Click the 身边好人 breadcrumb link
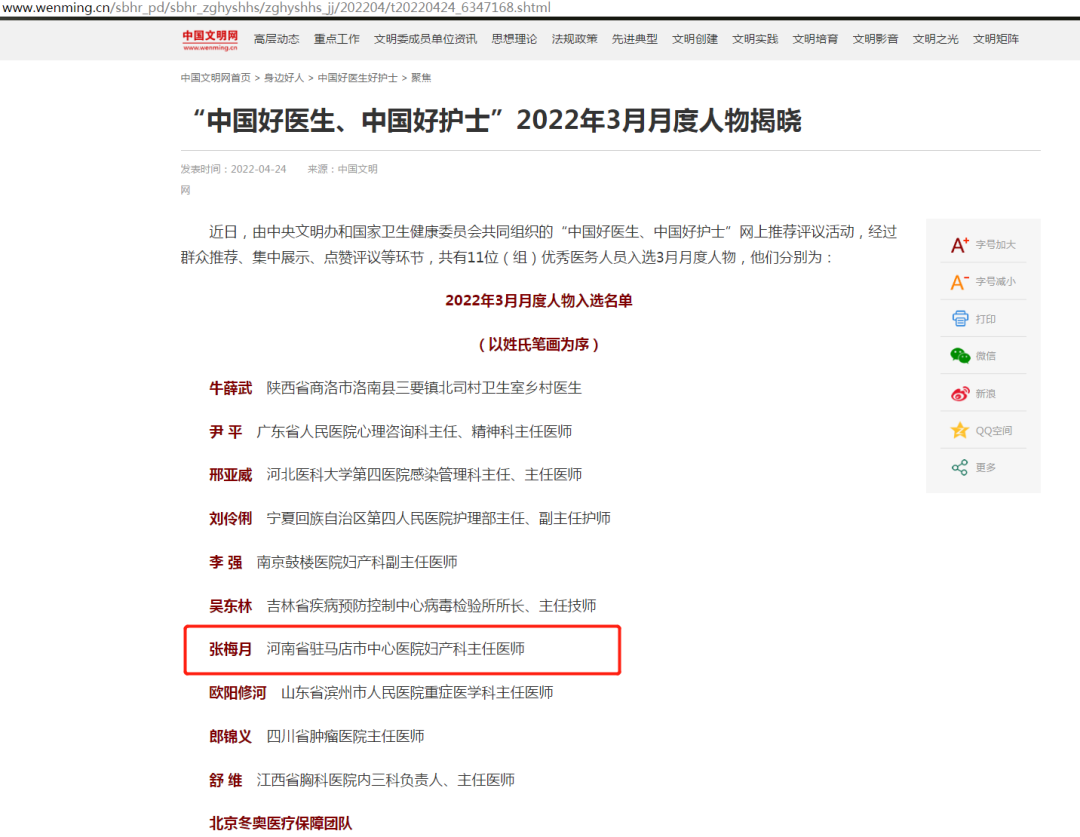 (x=284, y=77)
